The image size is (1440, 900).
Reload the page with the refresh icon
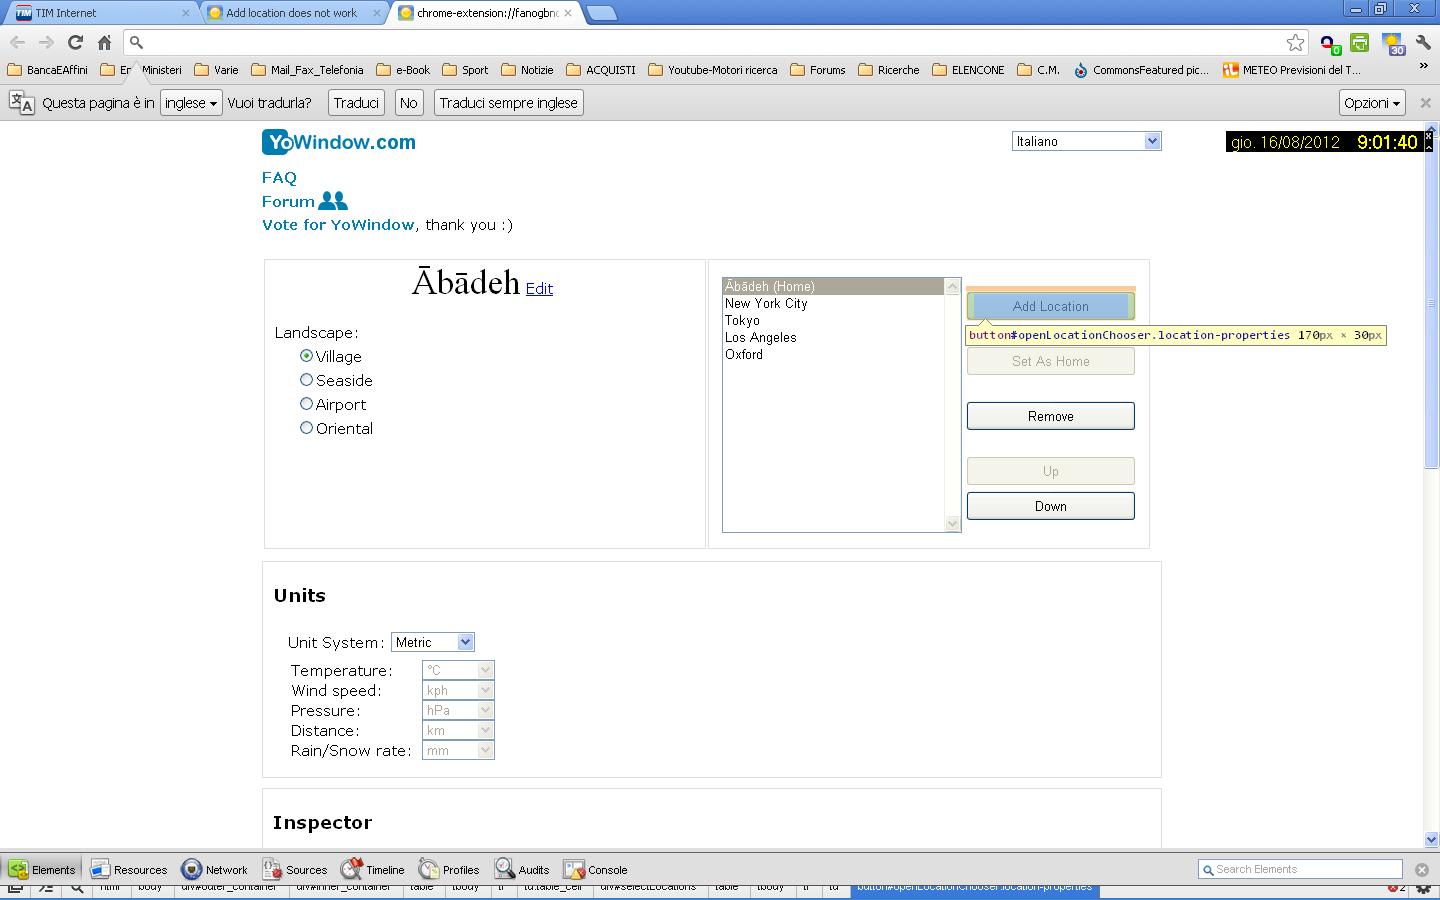[75, 42]
